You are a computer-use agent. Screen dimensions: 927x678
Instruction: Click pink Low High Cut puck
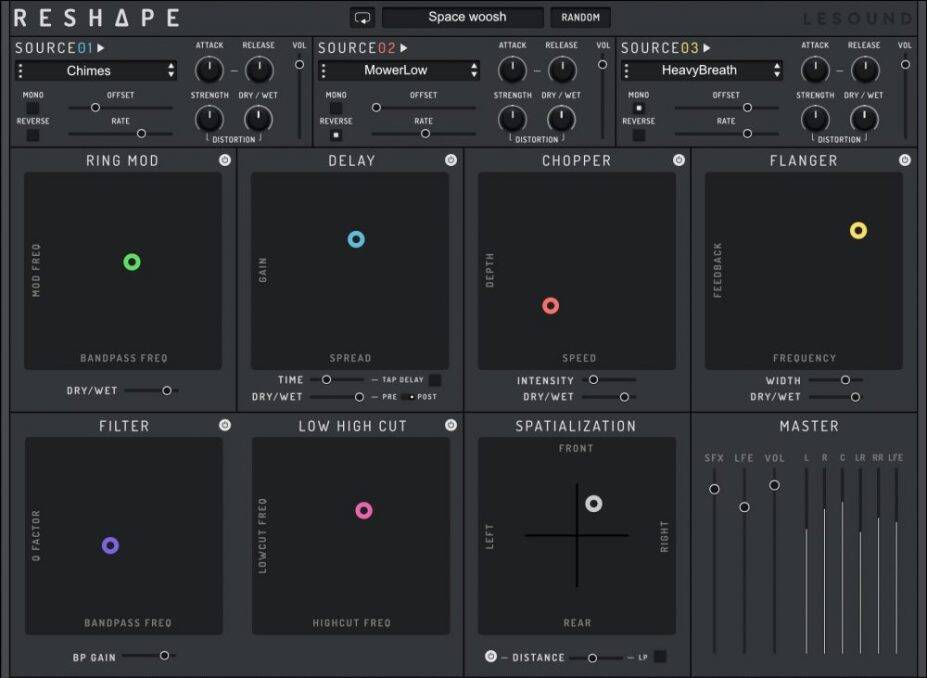pos(364,510)
